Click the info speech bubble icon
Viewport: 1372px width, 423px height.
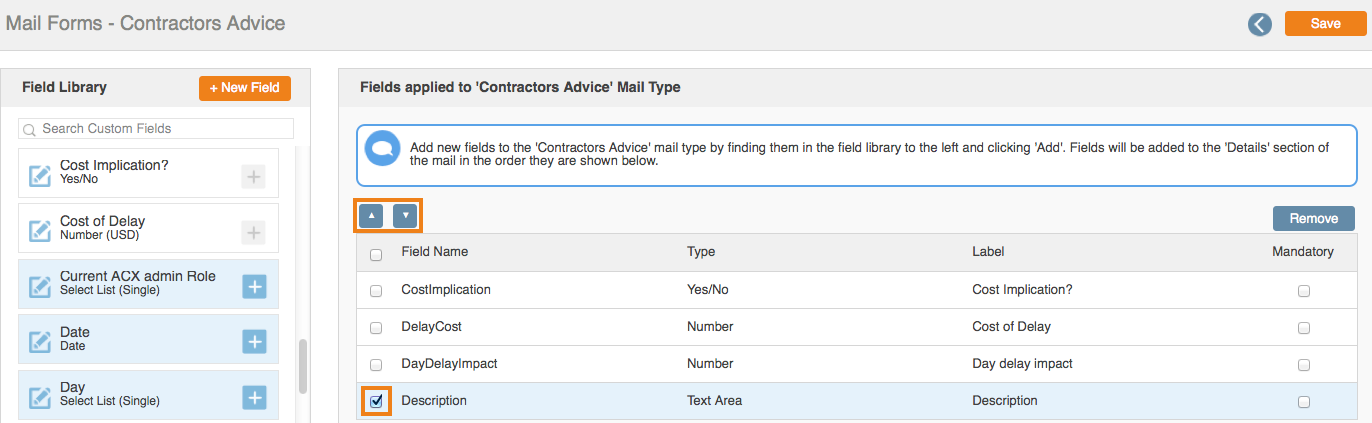382,148
